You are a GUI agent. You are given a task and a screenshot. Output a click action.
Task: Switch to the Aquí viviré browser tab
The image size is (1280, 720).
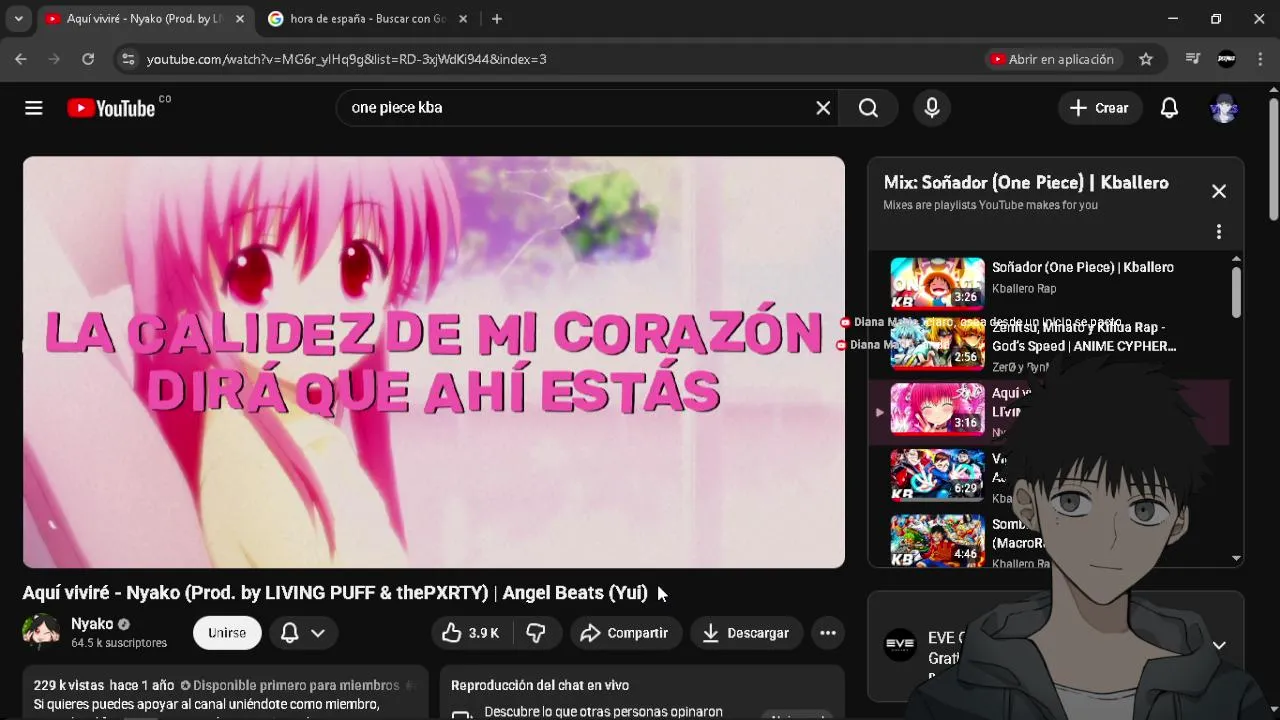point(145,19)
